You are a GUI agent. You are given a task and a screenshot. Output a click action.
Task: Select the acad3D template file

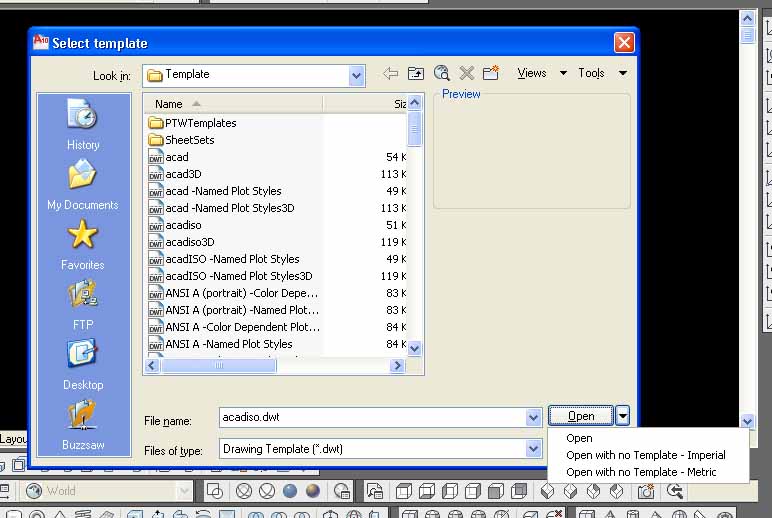point(175,174)
